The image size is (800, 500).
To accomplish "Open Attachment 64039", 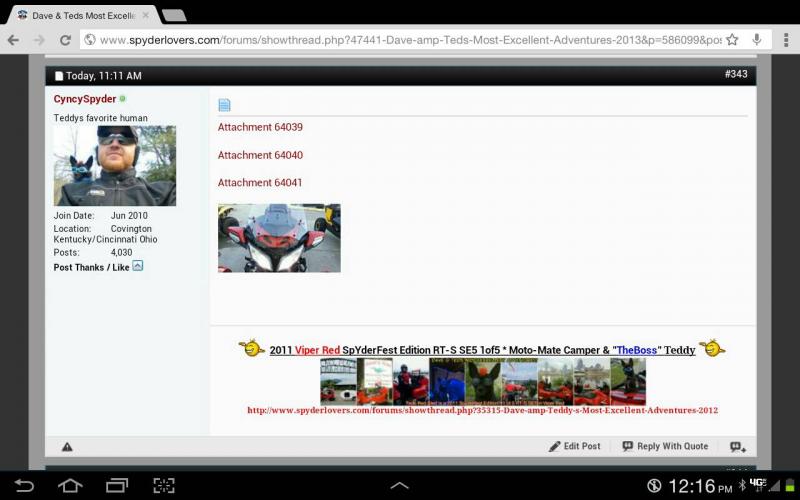I will (x=260, y=127).
